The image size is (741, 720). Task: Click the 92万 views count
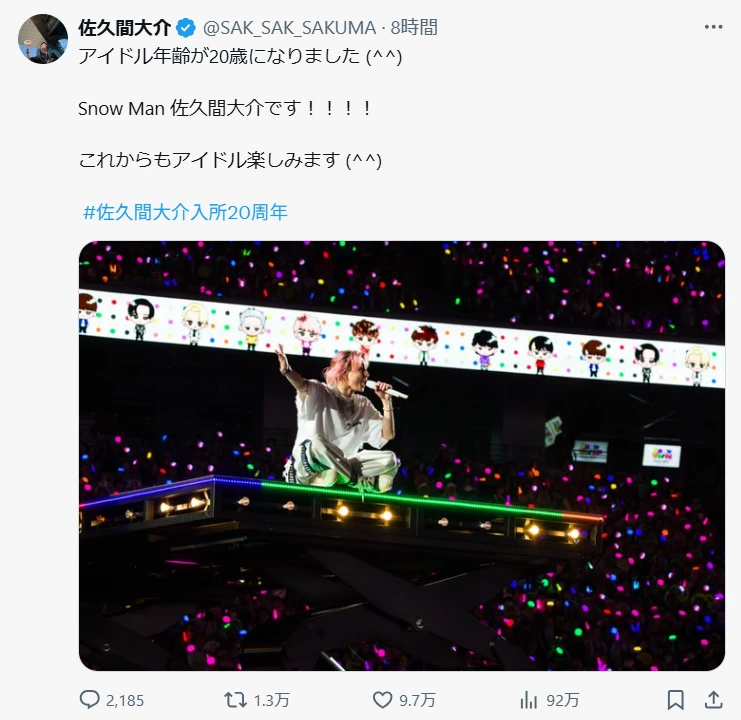click(562, 700)
